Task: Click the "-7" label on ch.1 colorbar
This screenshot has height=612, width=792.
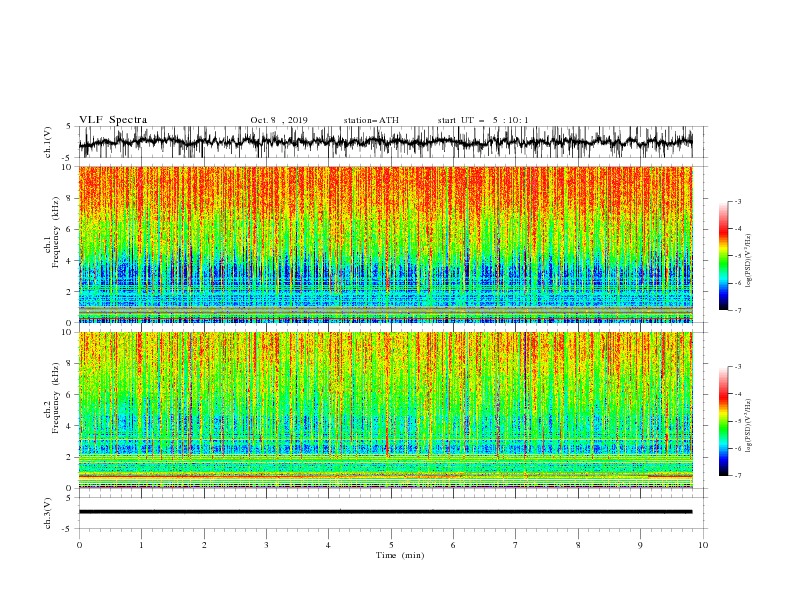Action: pyautogui.click(x=738, y=310)
